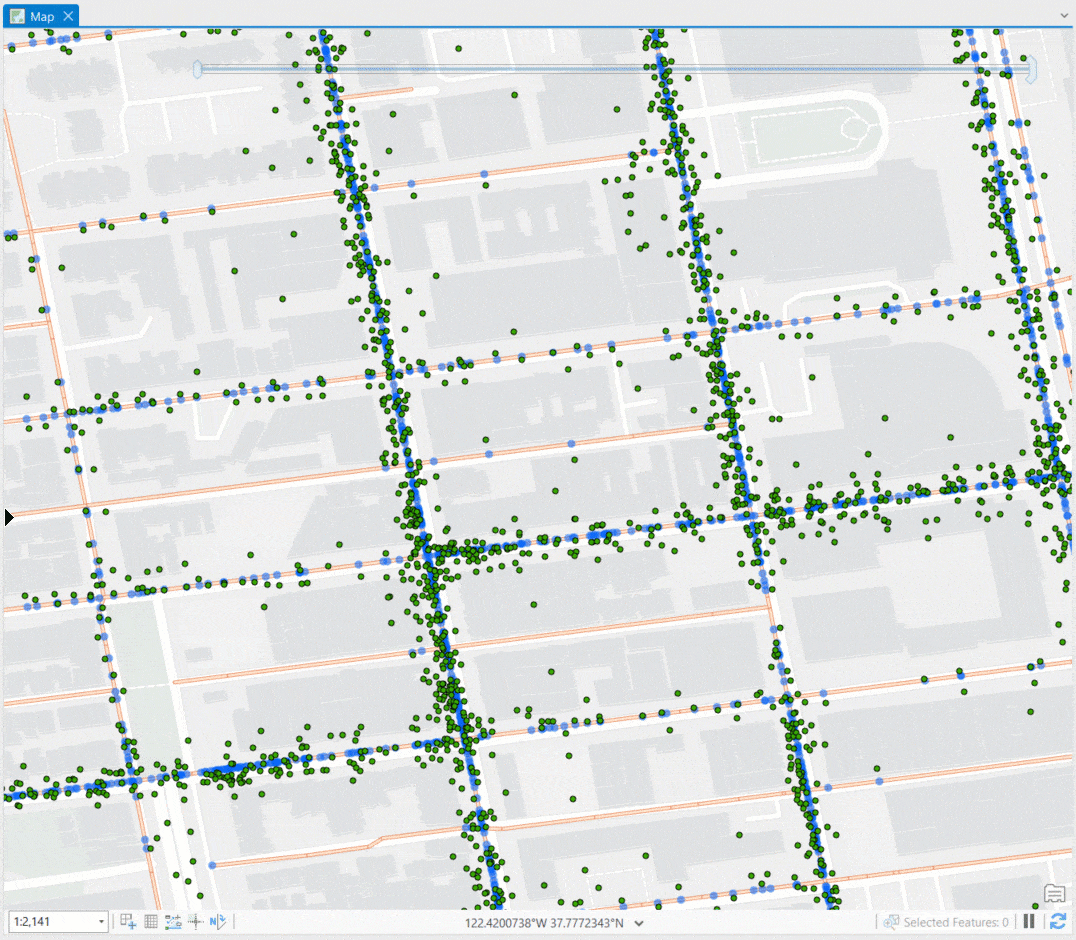The height and width of the screenshot is (940, 1076).
Task: Click the north correction icon in the status bar
Action: pyautogui.click(x=218, y=921)
